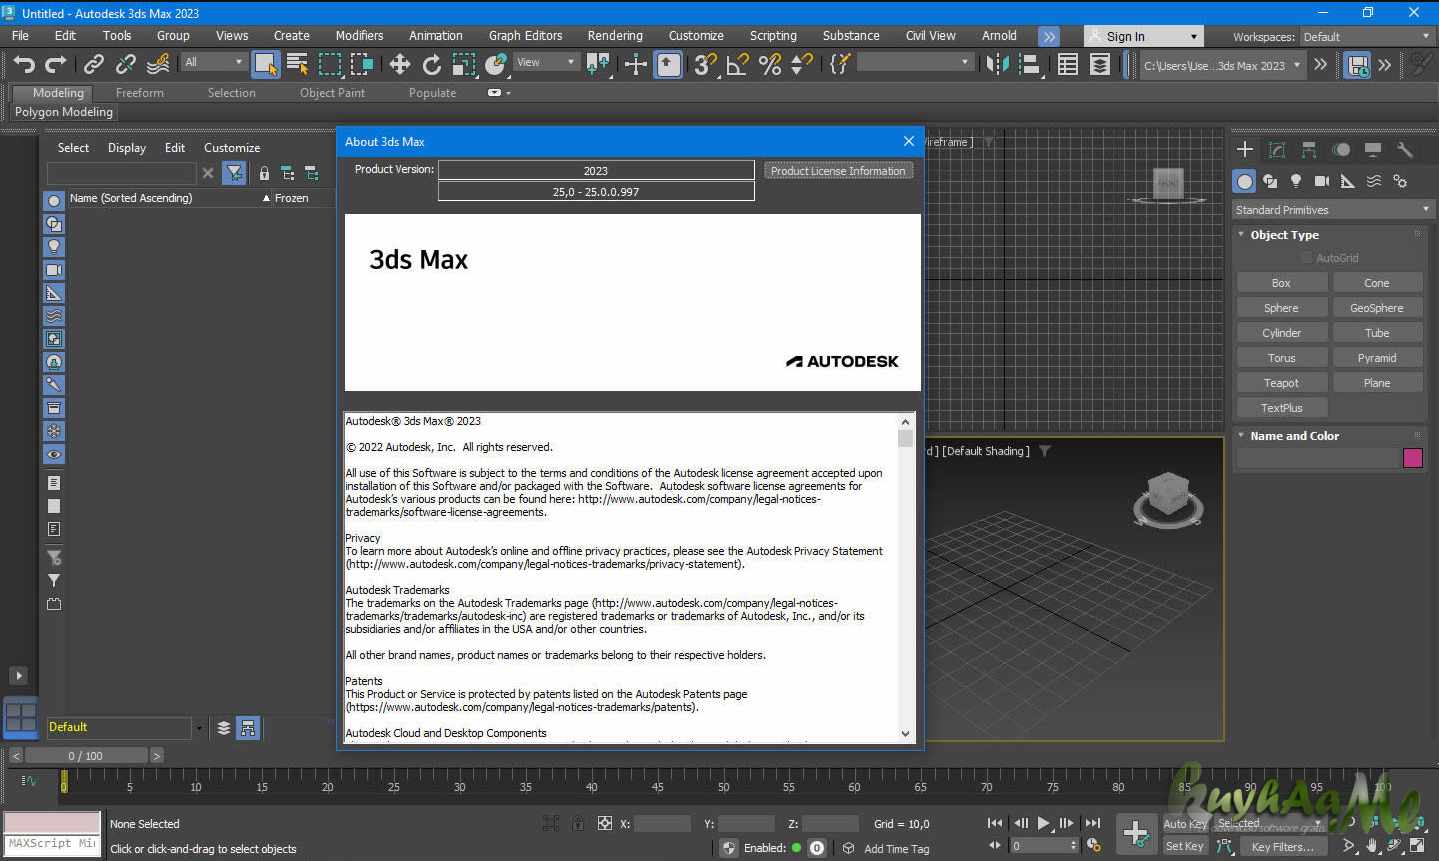This screenshot has height=861, width=1439.
Task: Collapse the Object Type rollout
Action: tap(1284, 235)
